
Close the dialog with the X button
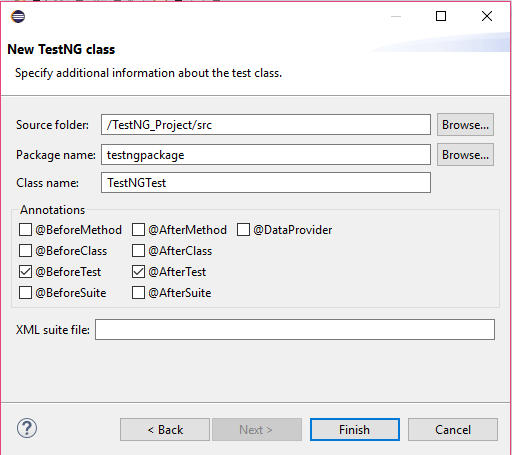tap(487, 16)
